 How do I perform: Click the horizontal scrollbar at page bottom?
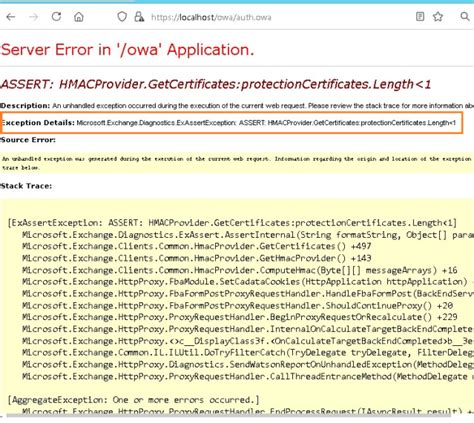[228, 415]
